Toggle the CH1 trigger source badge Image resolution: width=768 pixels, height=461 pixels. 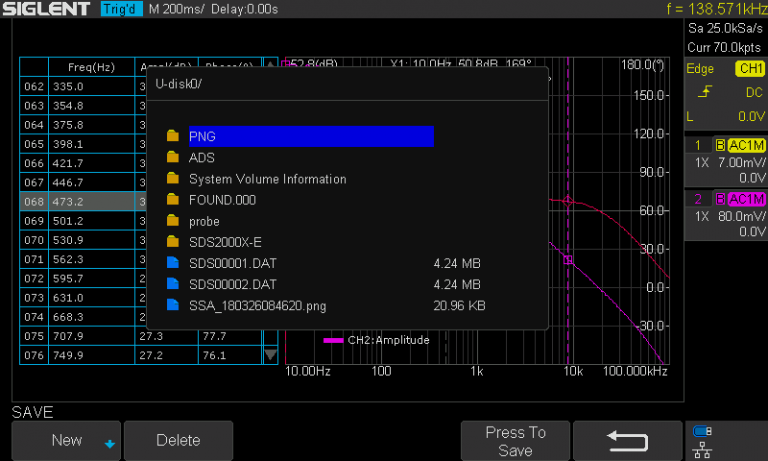click(749, 69)
